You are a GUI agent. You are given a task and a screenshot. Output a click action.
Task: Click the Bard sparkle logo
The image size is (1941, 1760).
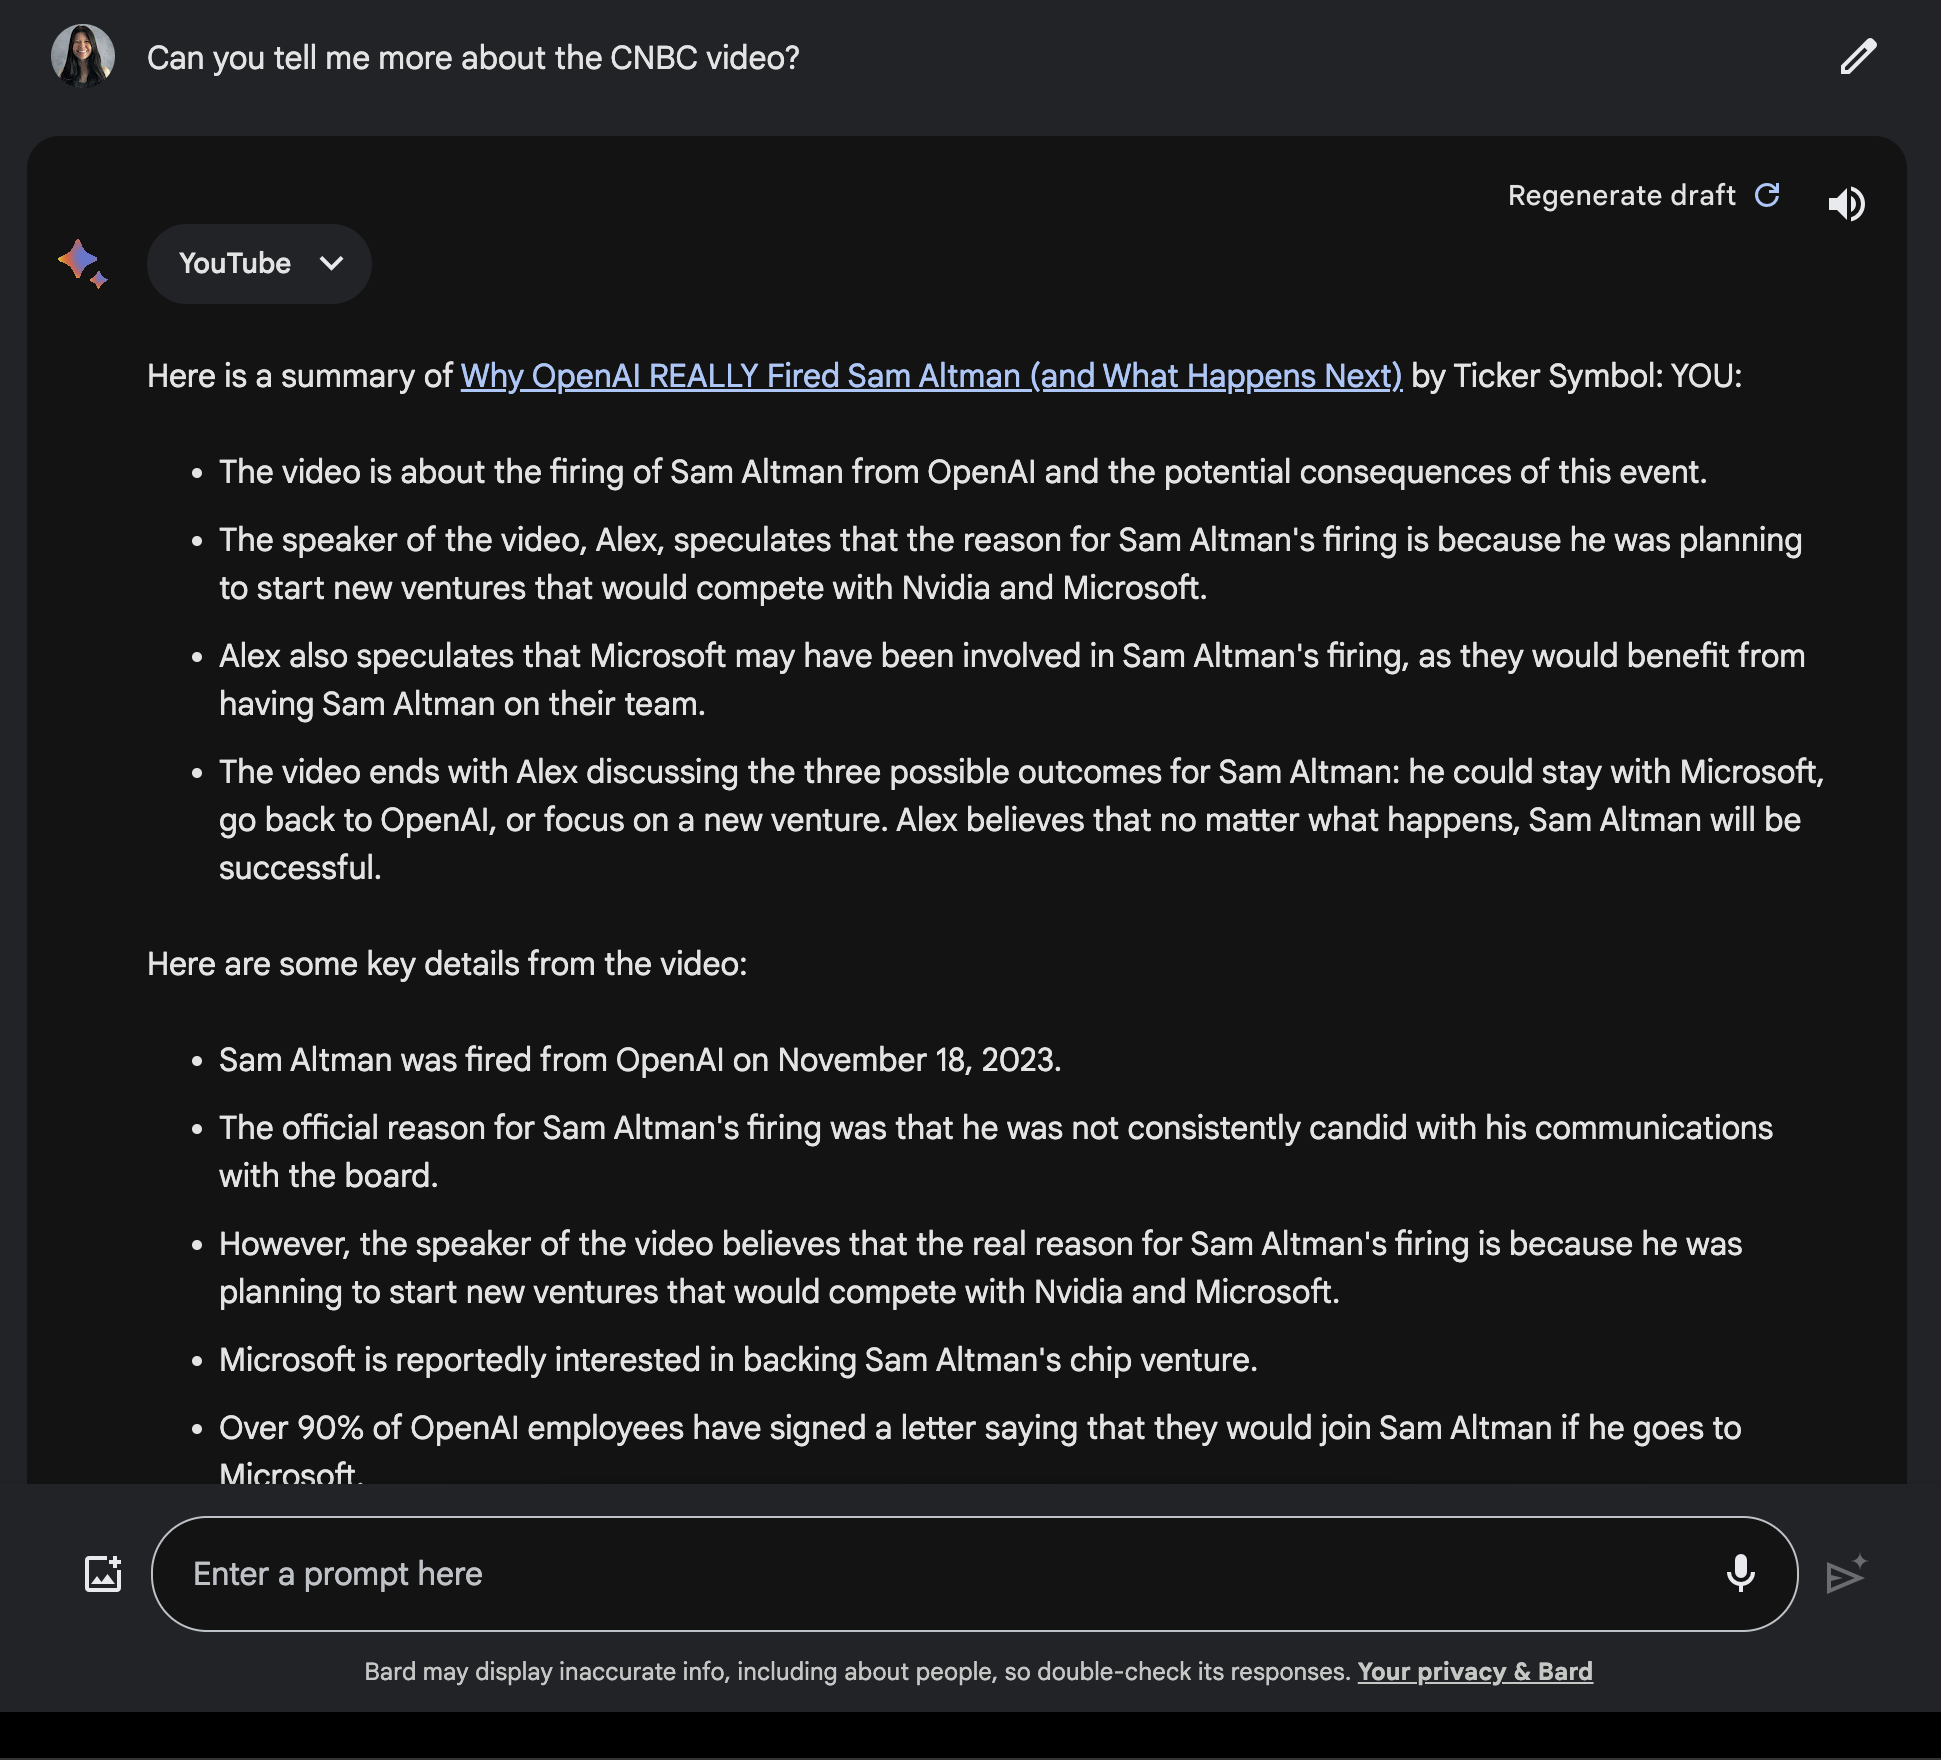point(82,264)
